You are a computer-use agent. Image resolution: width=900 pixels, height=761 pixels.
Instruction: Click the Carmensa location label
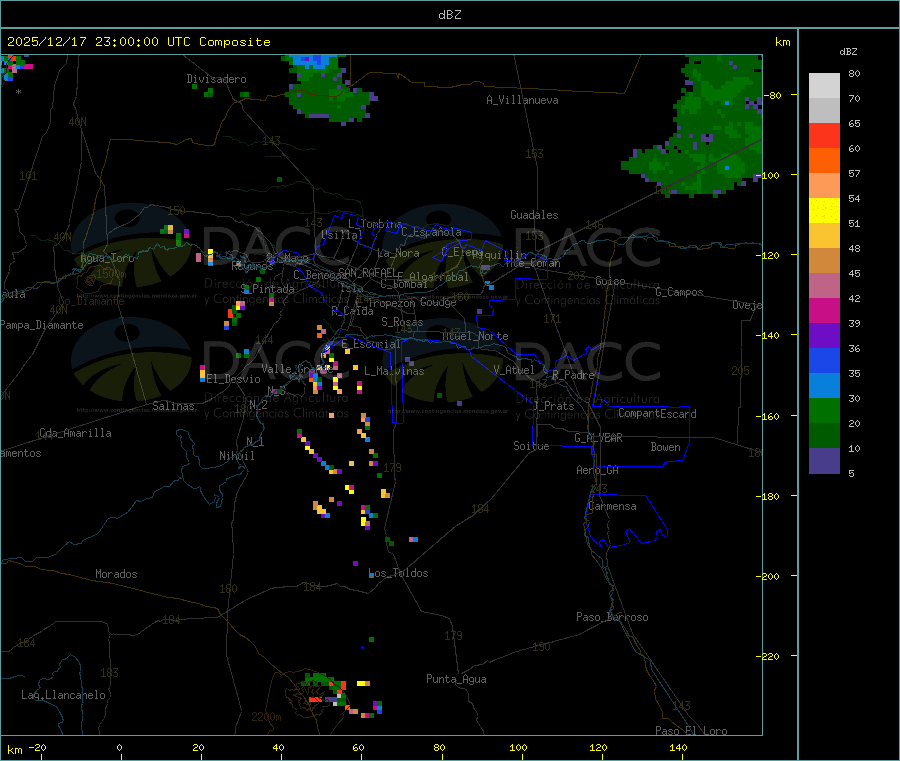(x=612, y=506)
